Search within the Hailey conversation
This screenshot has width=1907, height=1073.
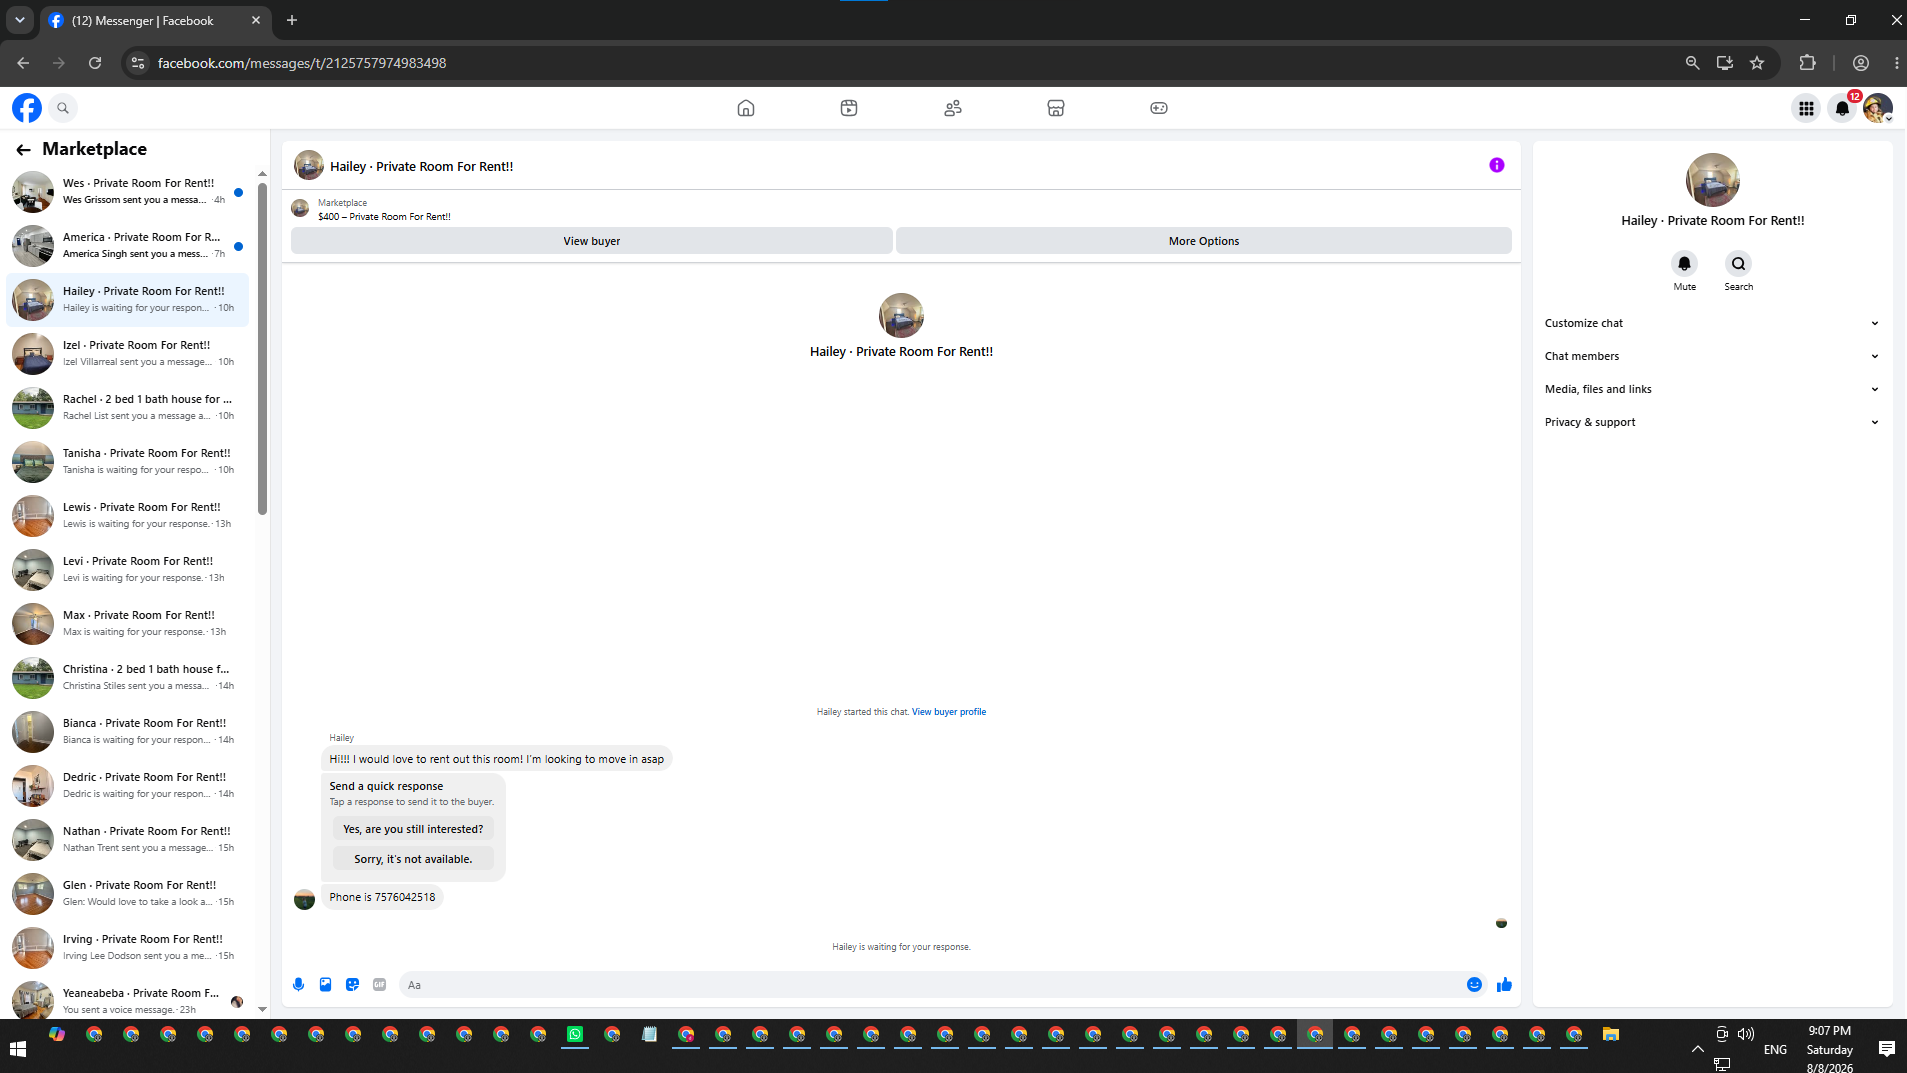pyautogui.click(x=1739, y=264)
